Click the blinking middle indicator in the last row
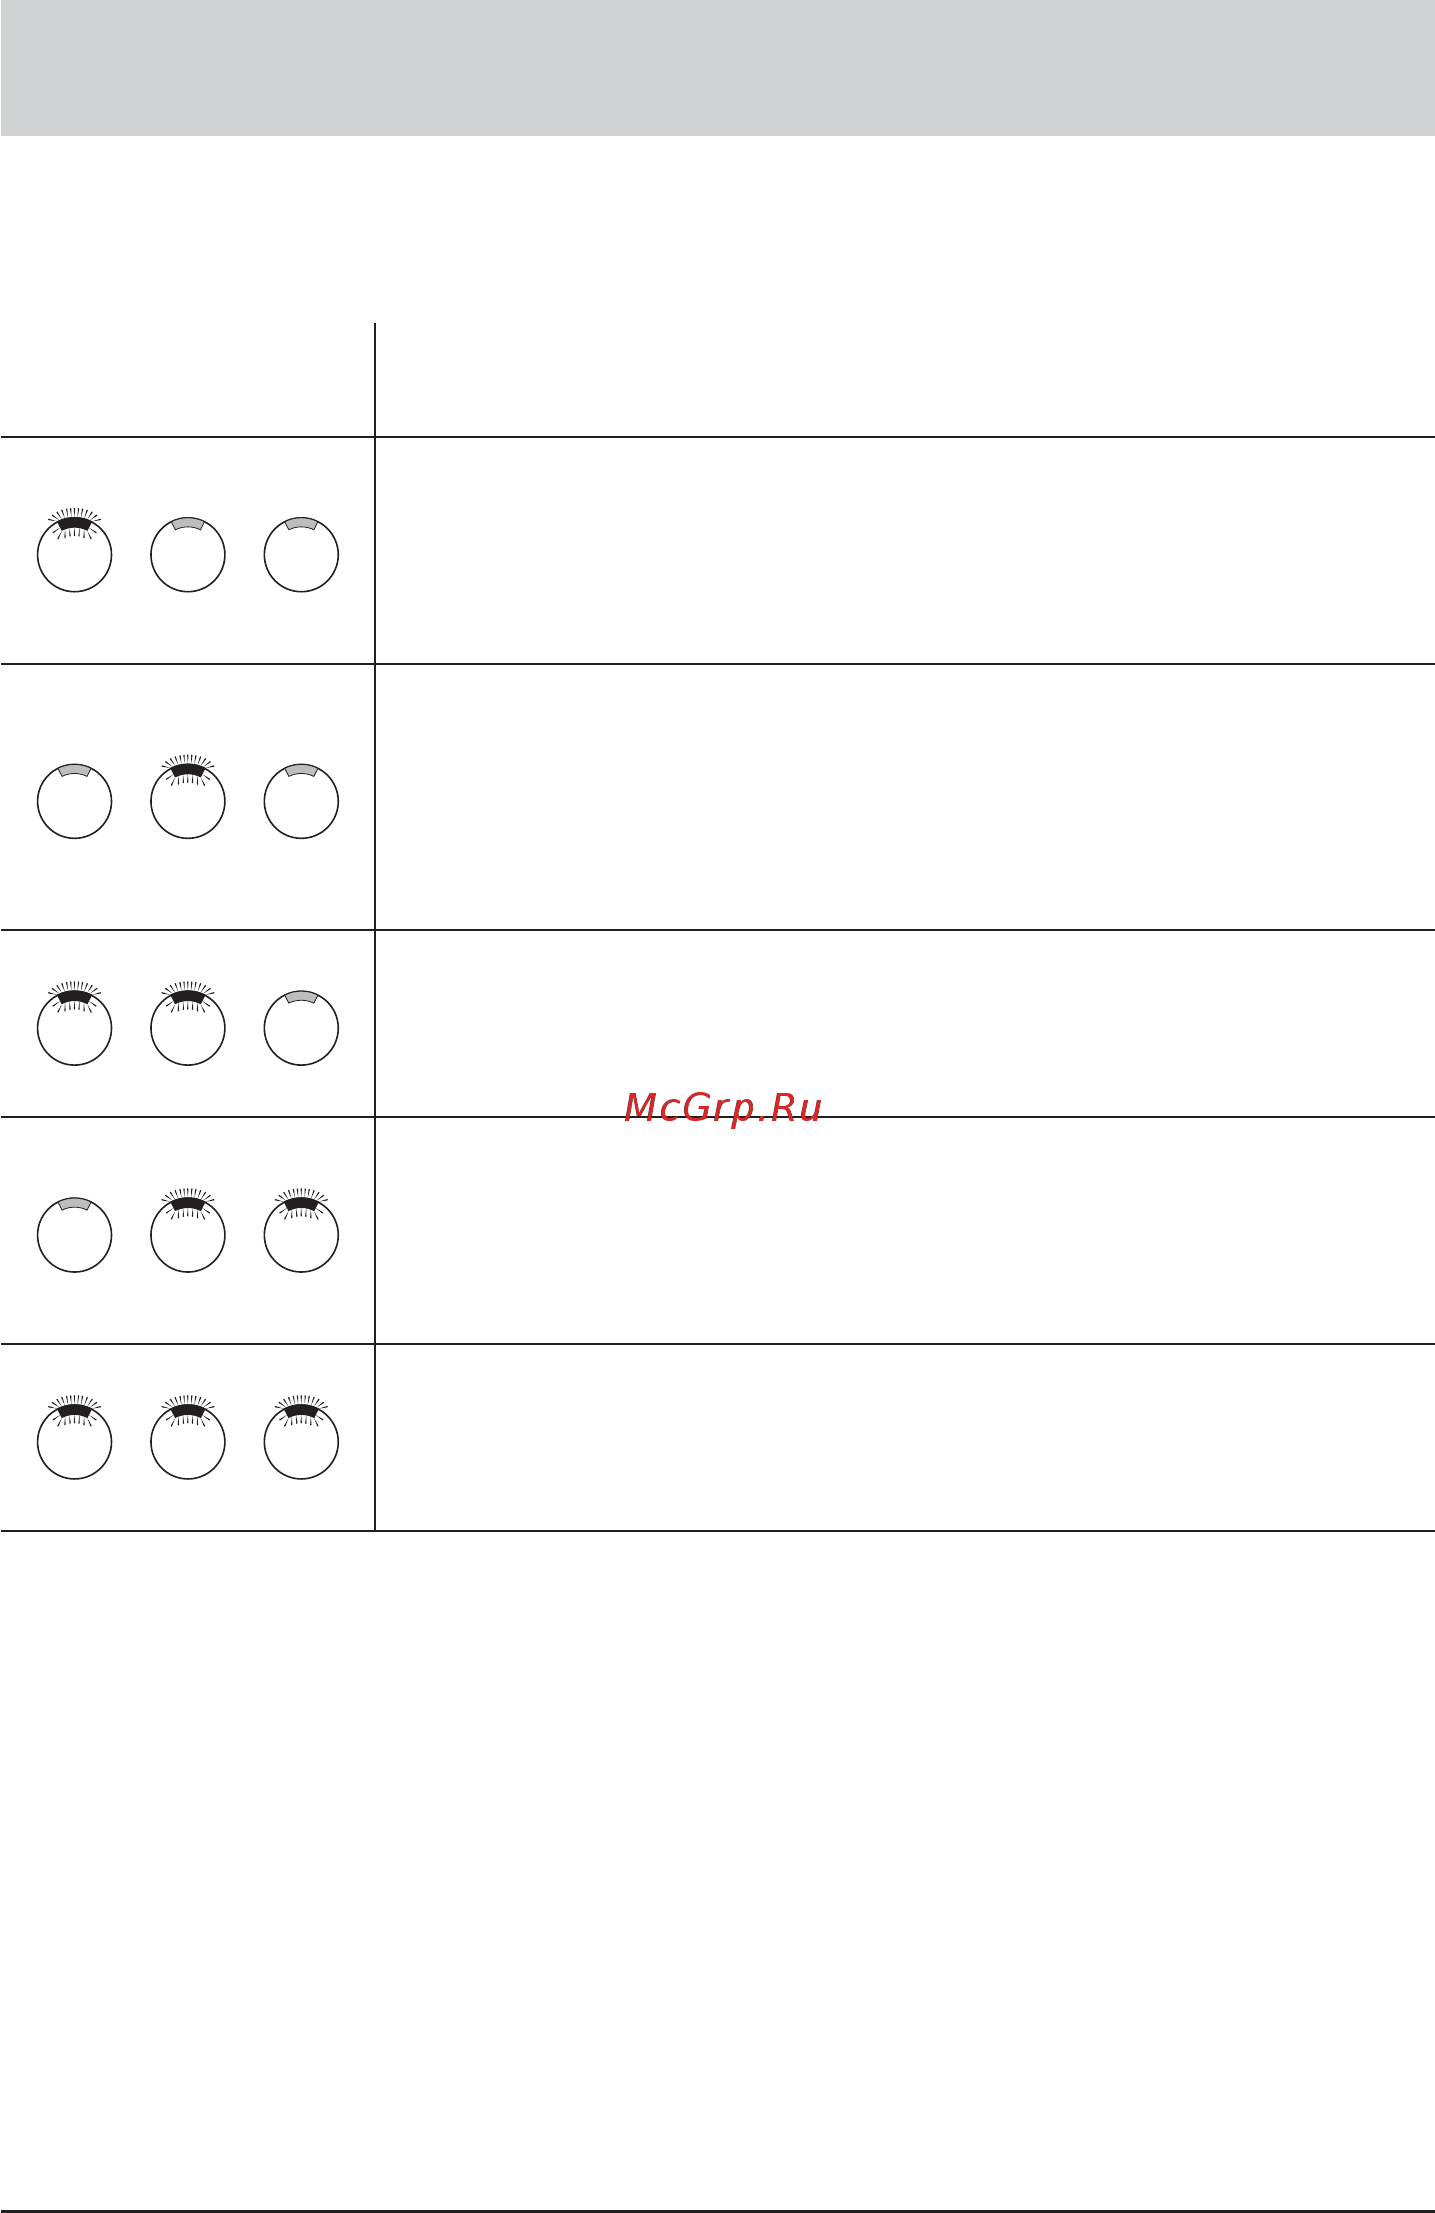Image resolution: width=1435 pixels, height=2213 pixels. point(188,1437)
